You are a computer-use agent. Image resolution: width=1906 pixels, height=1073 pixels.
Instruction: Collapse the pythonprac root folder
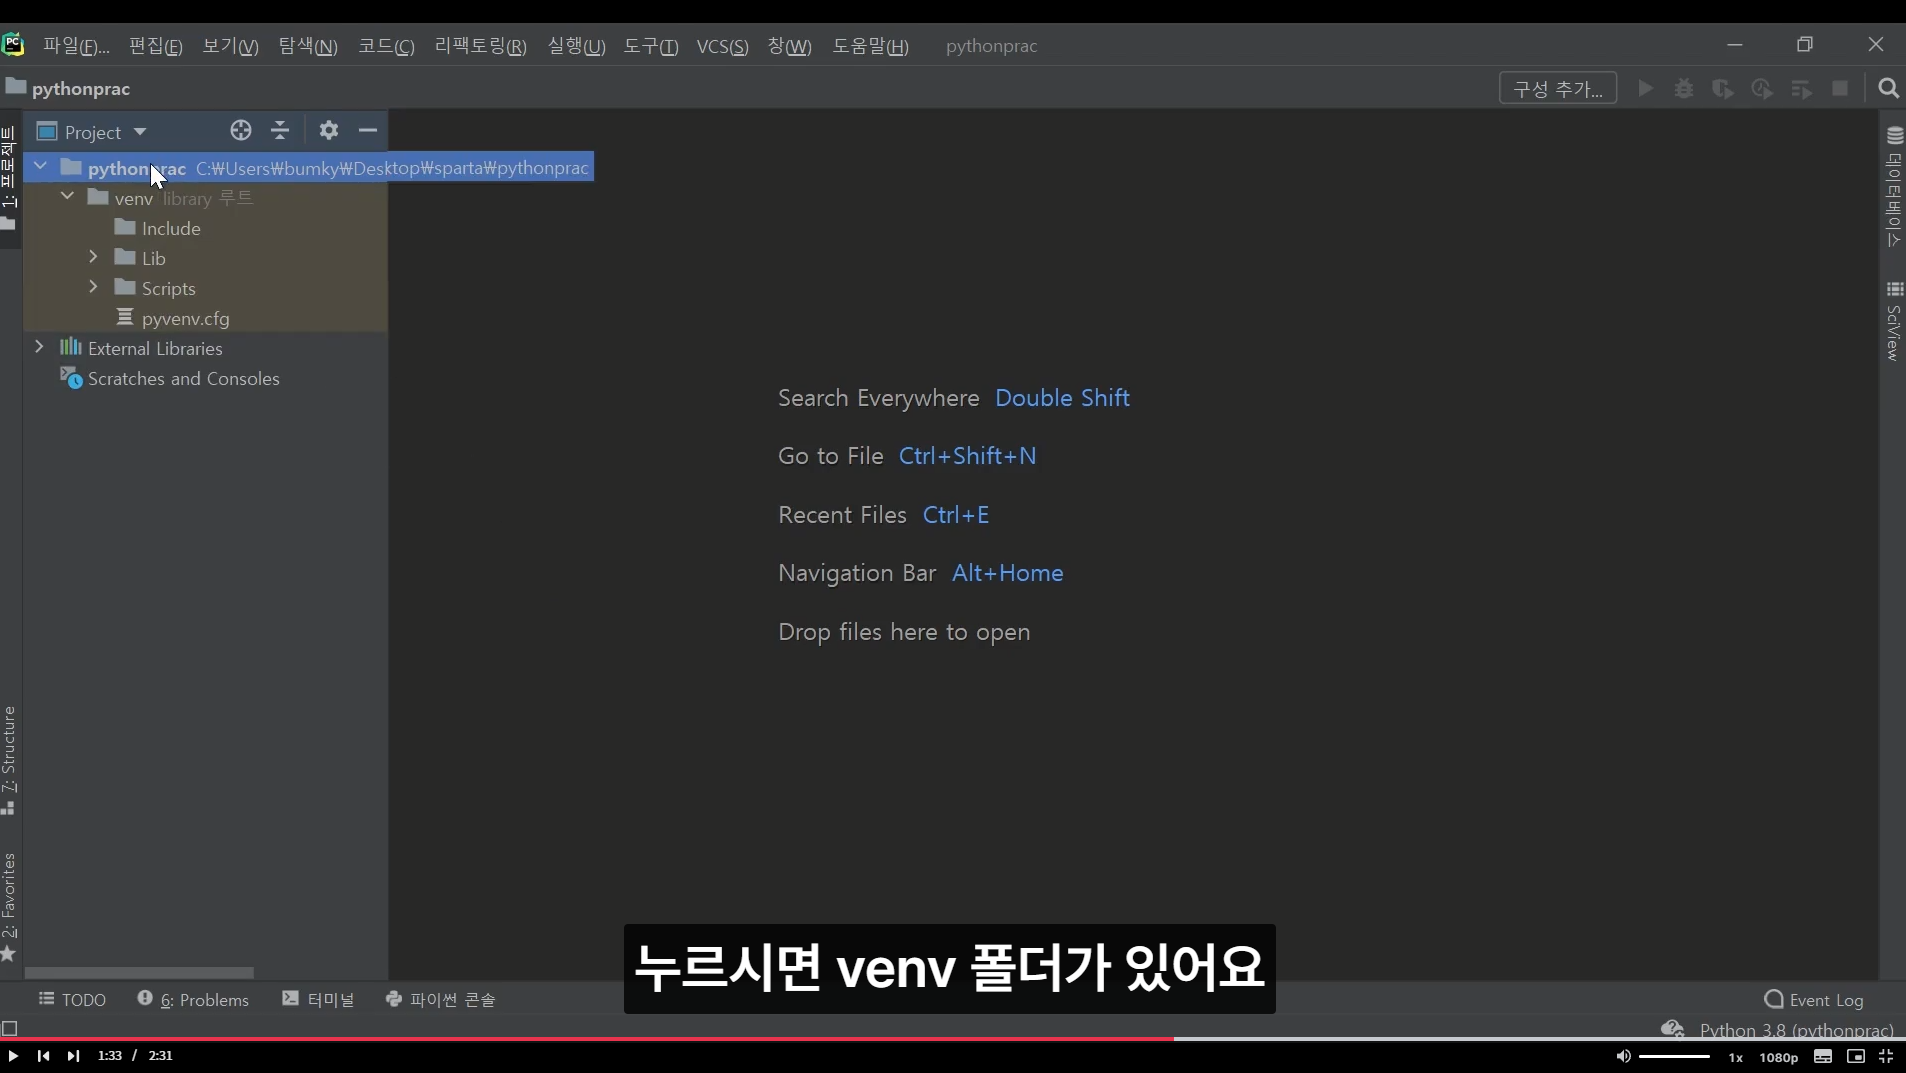(x=40, y=166)
